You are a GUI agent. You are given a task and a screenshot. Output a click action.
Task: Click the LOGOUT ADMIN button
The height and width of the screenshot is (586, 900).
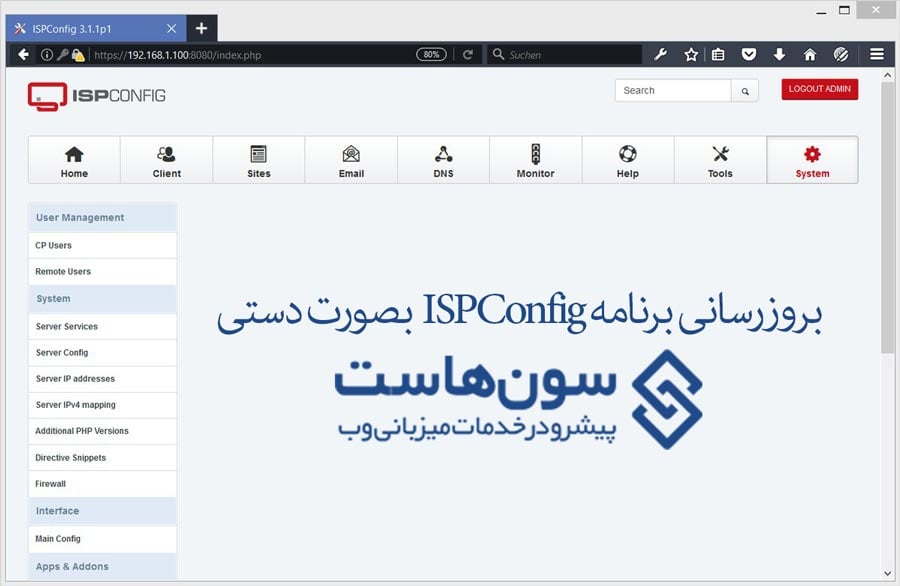pyautogui.click(x=820, y=89)
